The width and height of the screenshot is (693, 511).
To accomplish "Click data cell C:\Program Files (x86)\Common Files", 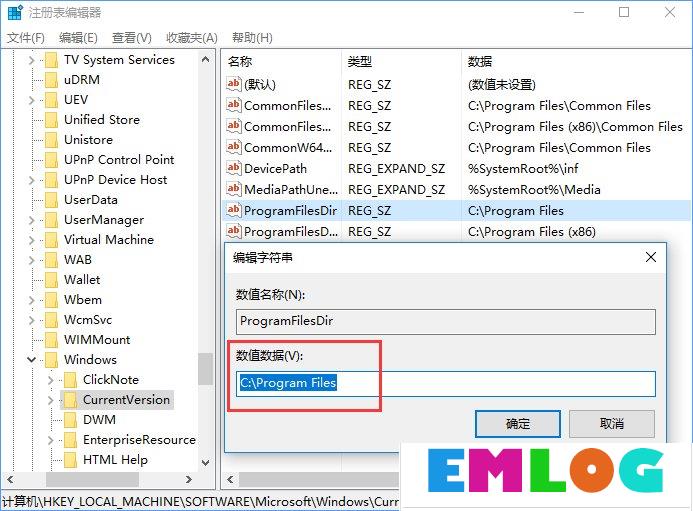I will [575, 127].
